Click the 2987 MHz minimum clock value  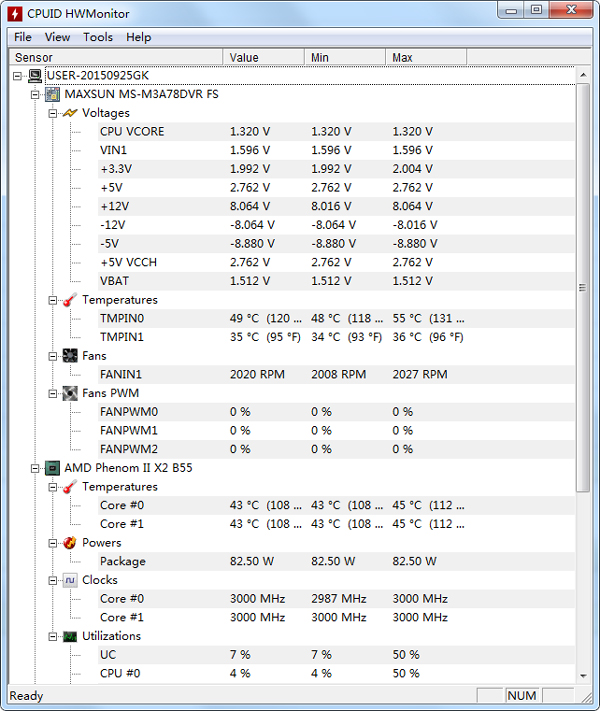339,599
